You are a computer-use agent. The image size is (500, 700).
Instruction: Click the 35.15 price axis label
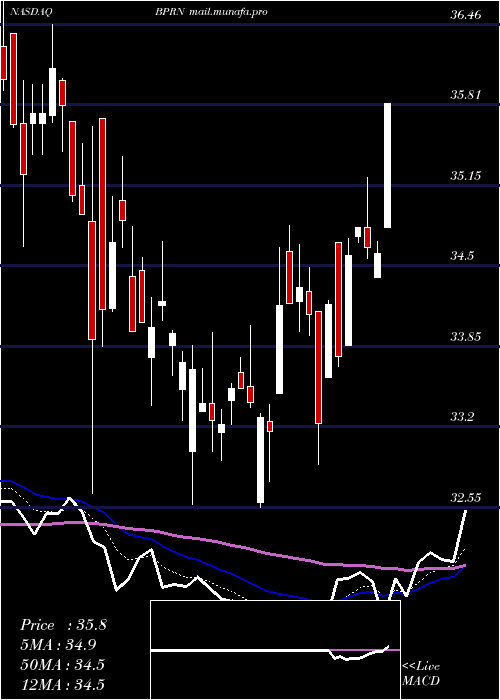(466, 175)
